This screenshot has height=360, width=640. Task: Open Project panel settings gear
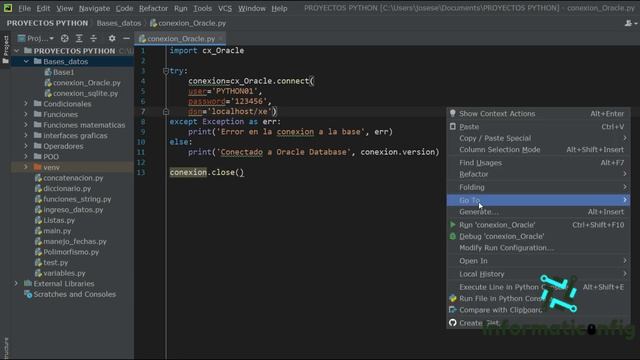click(112, 38)
